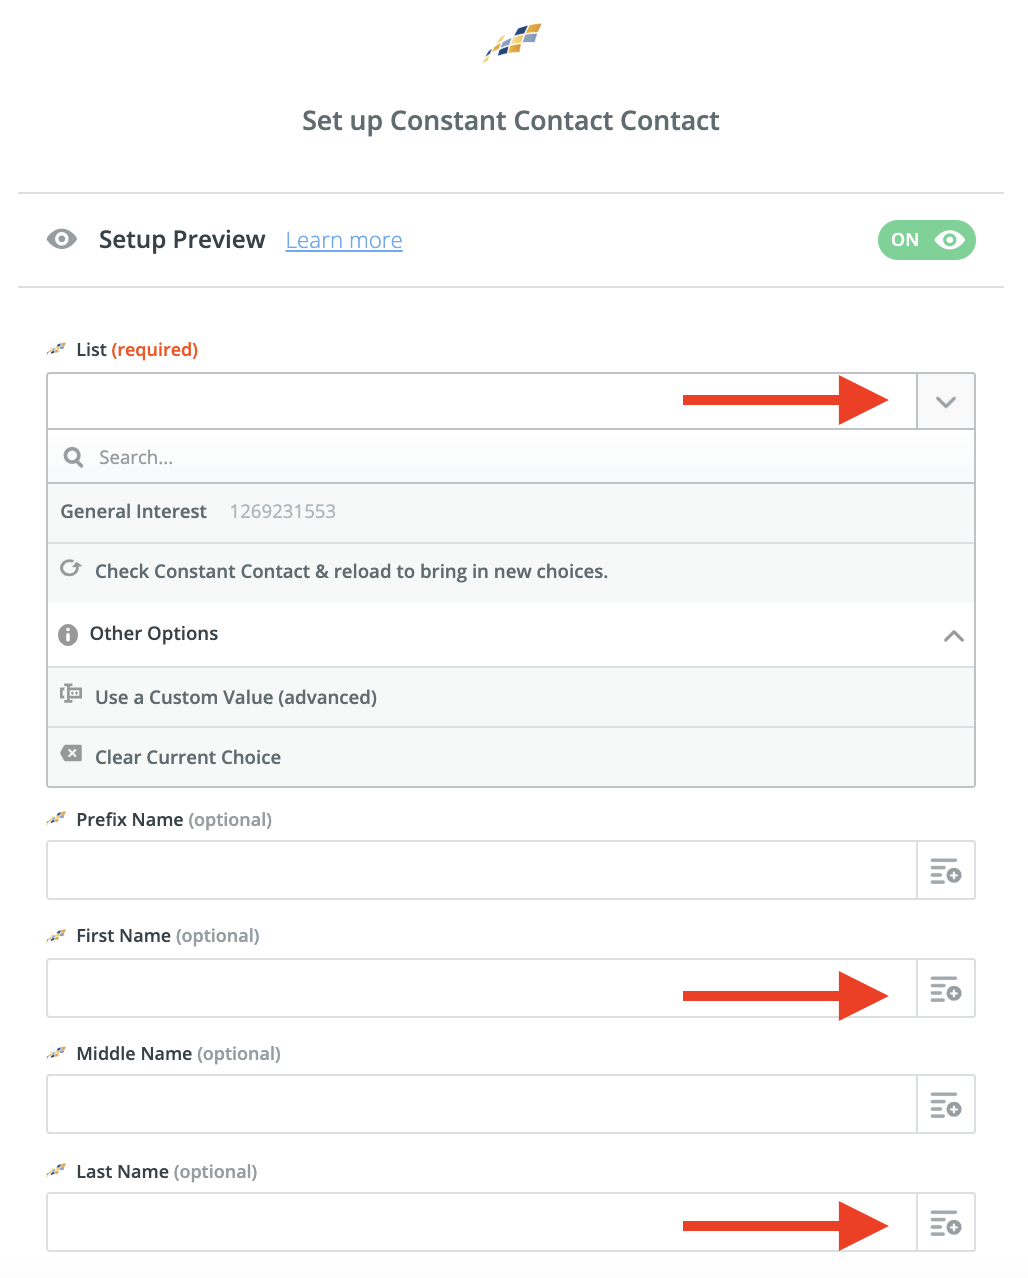This screenshot has height=1278, width=1028.
Task: Open the Learn more link
Action: (344, 241)
